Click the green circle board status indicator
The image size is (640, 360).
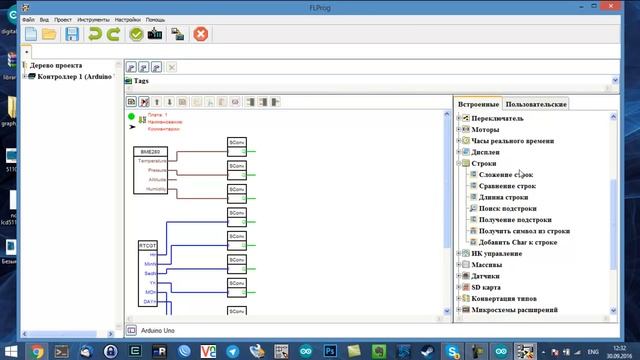click(x=131, y=116)
